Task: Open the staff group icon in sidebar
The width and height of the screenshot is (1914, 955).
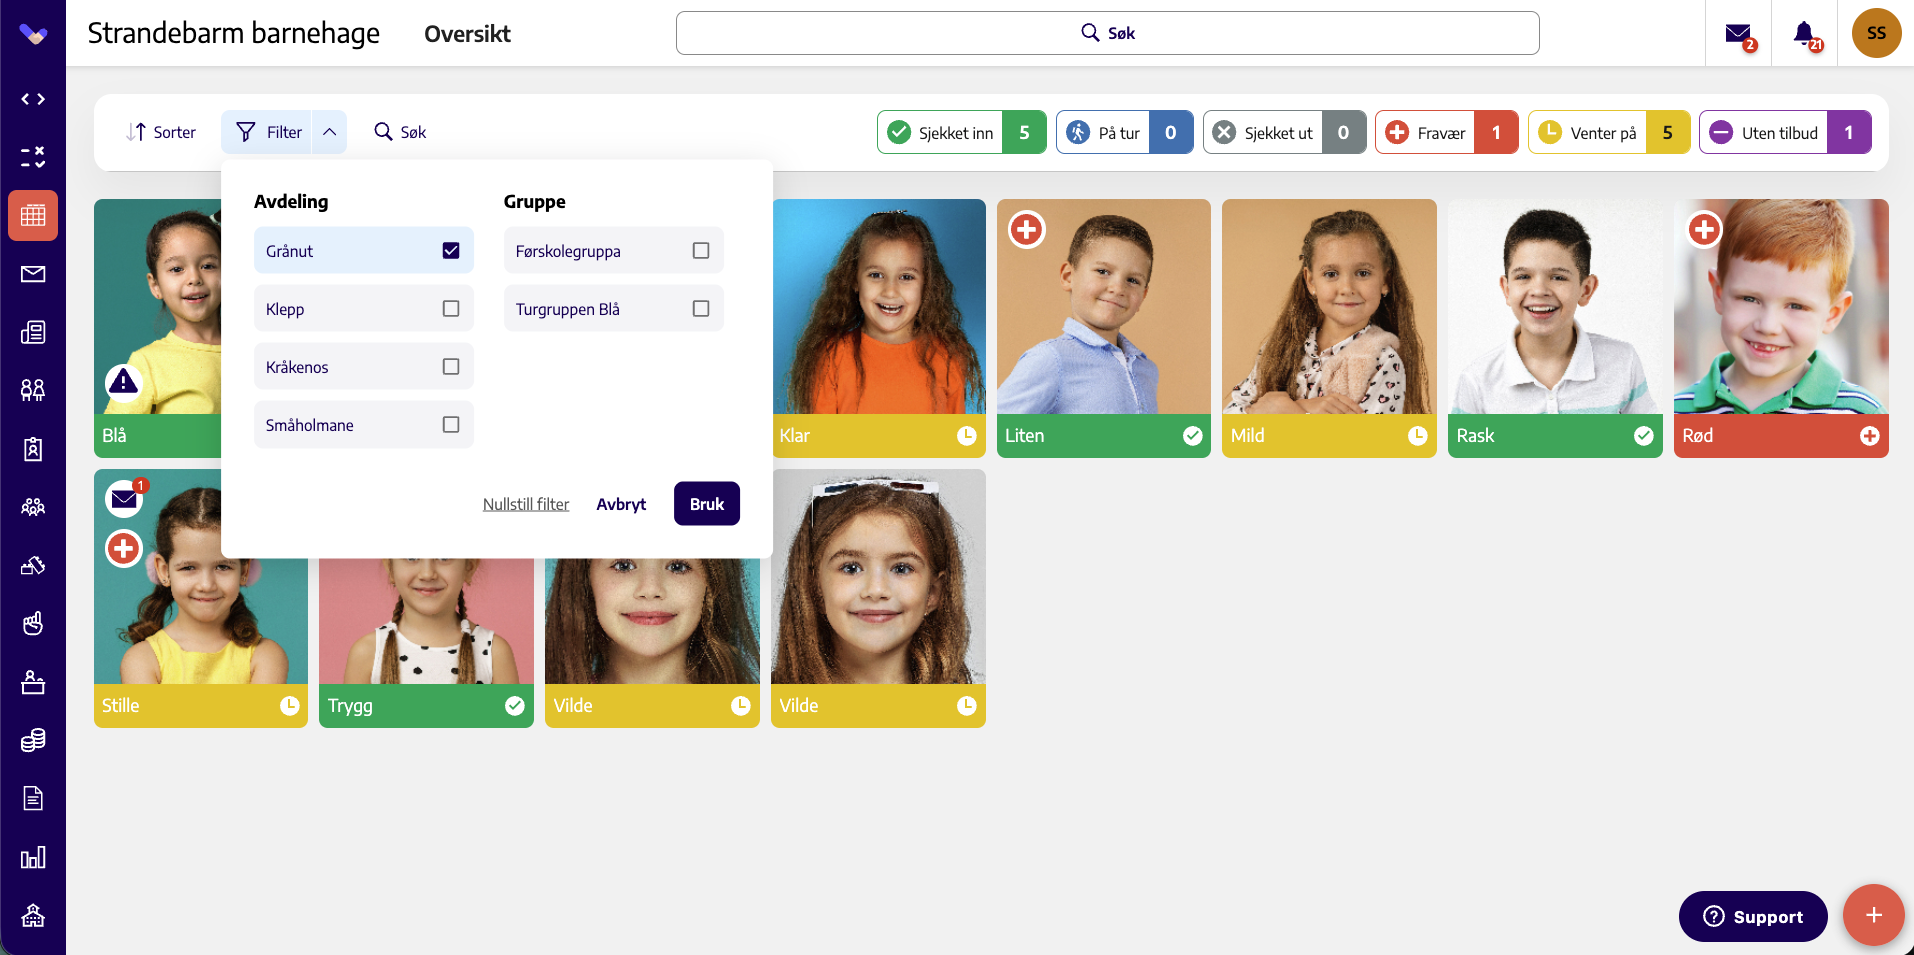Action: (33, 507)
